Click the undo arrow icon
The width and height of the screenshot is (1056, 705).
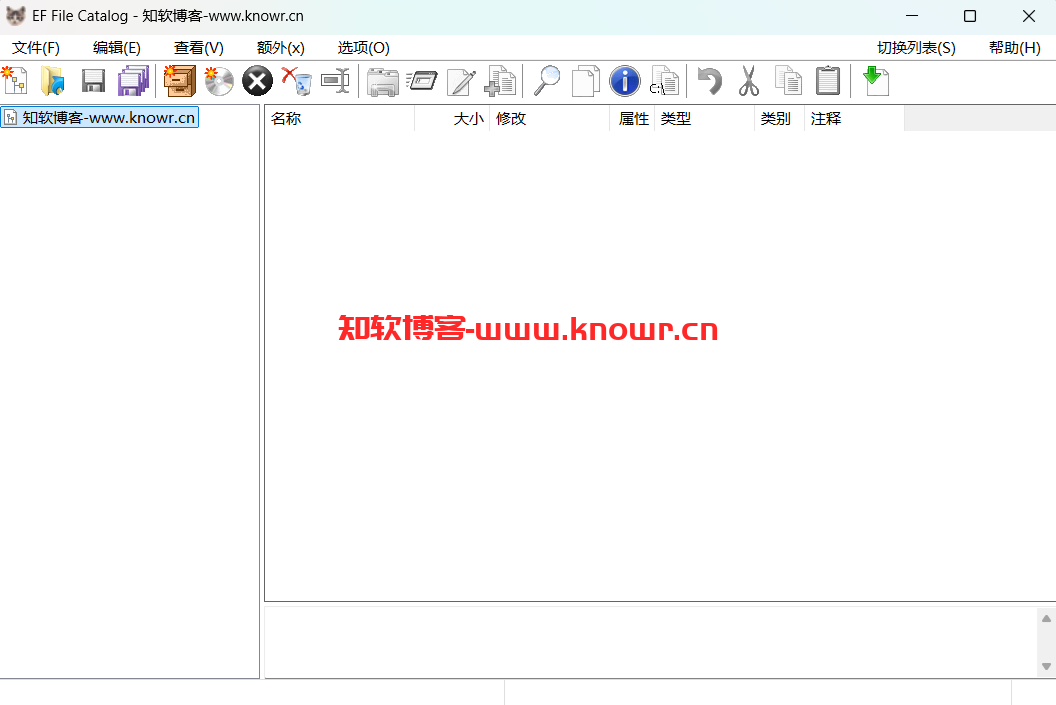pyautogui.click(x=710, y=81)
